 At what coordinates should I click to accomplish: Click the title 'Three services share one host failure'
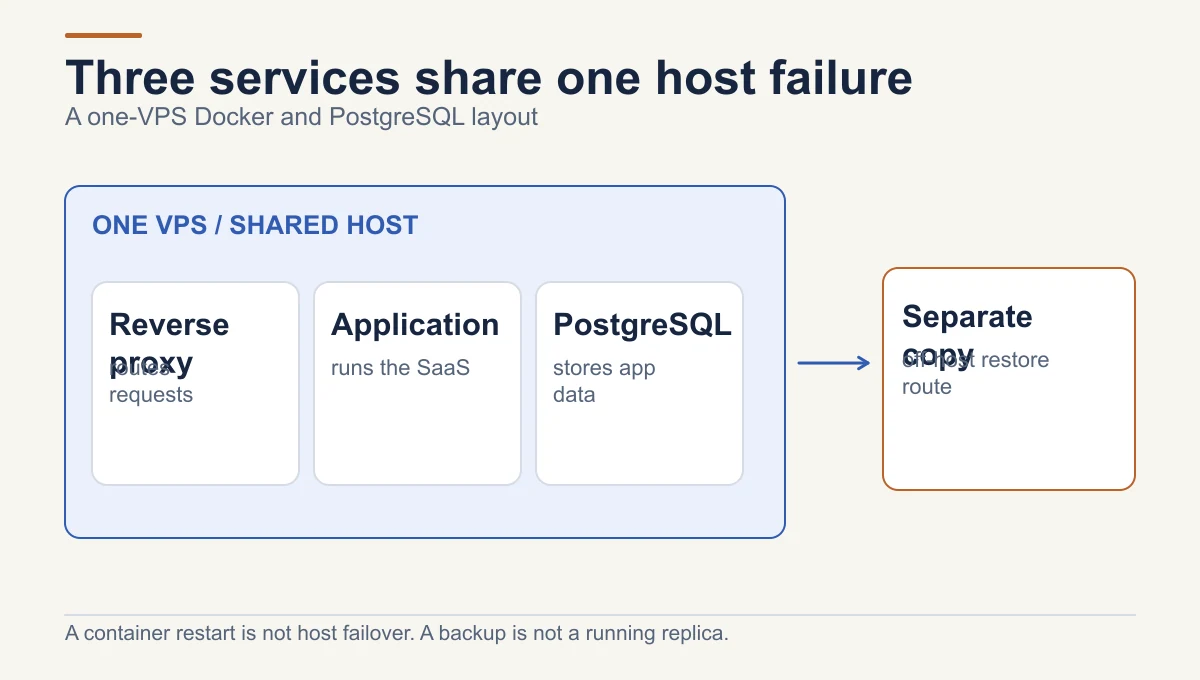pos(489,77)
